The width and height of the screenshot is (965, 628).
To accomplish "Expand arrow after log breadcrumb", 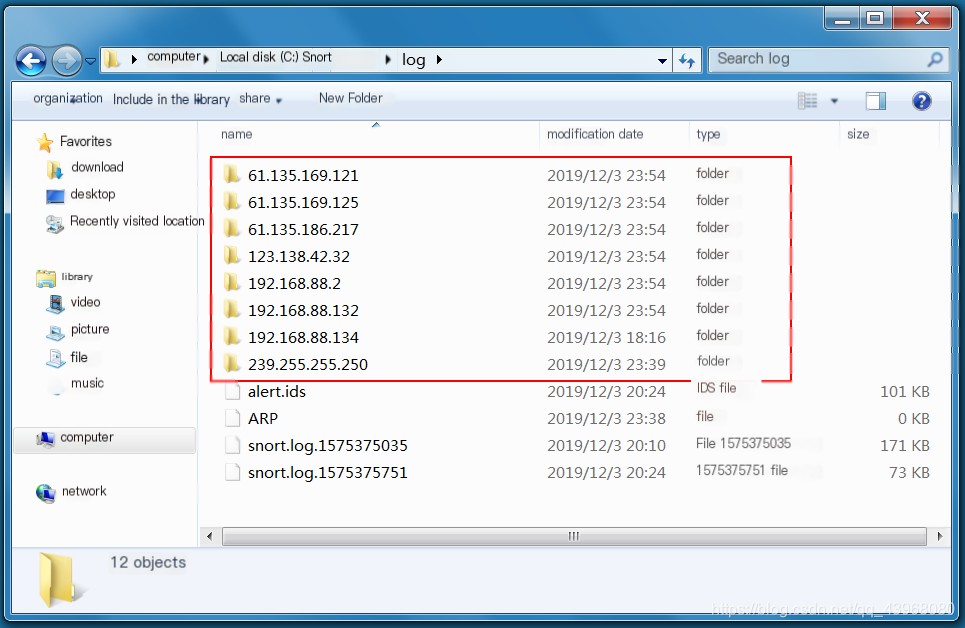I will coord(439,60).
